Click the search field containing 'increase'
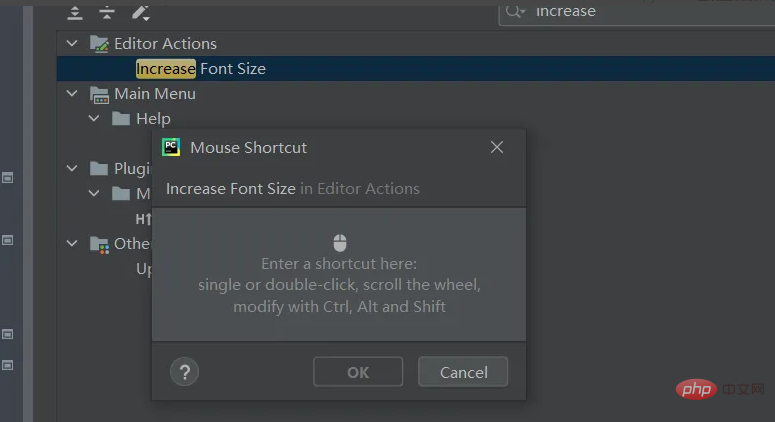 click(640, 12)
